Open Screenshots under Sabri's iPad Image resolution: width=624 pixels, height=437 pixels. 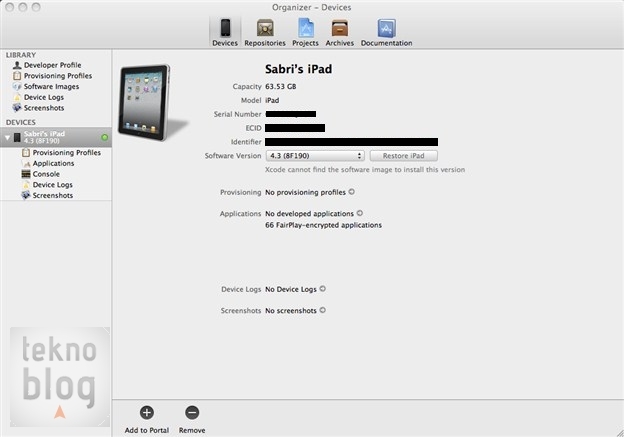(x=47, y=195)
